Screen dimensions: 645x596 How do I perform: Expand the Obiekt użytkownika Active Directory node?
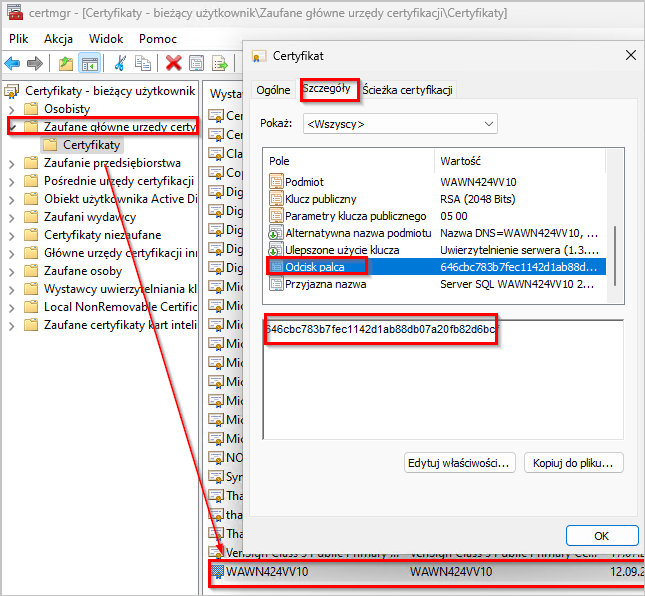click(12, 200)
